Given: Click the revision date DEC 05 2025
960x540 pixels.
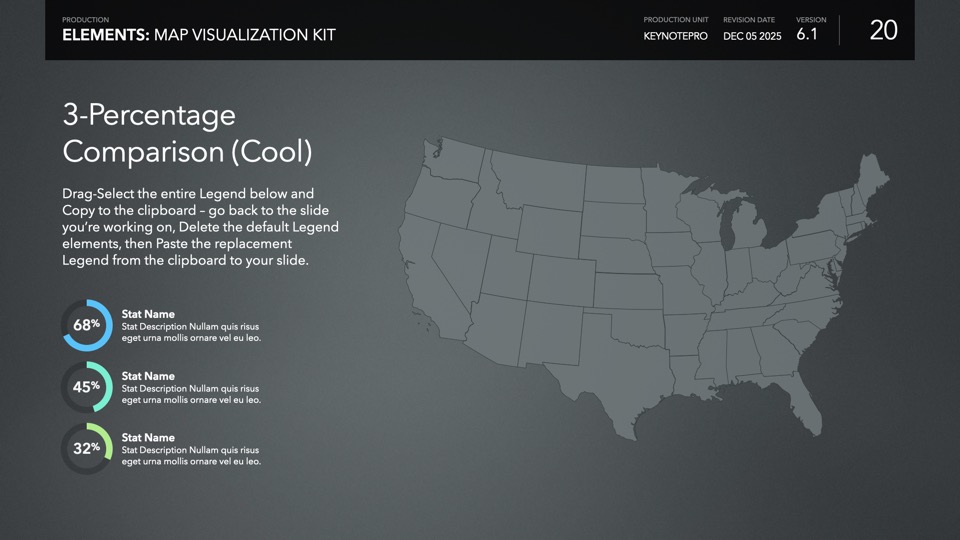Looking at the screenshot, I should pos(752,36).
